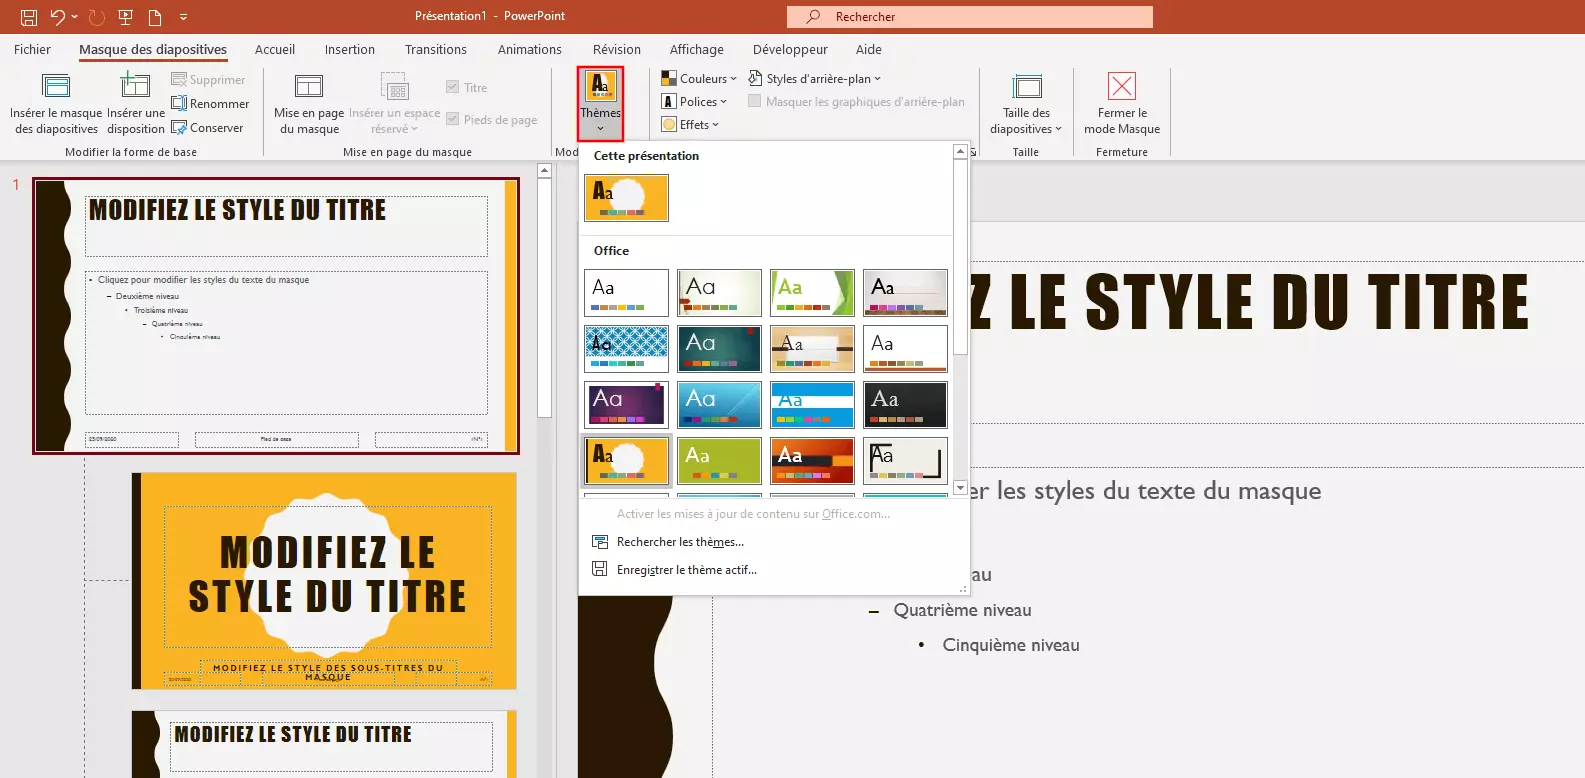The image size is (1585, 778).
Task: Click Rechercher les thèmes... menu entry
Action: pos(680,542)
